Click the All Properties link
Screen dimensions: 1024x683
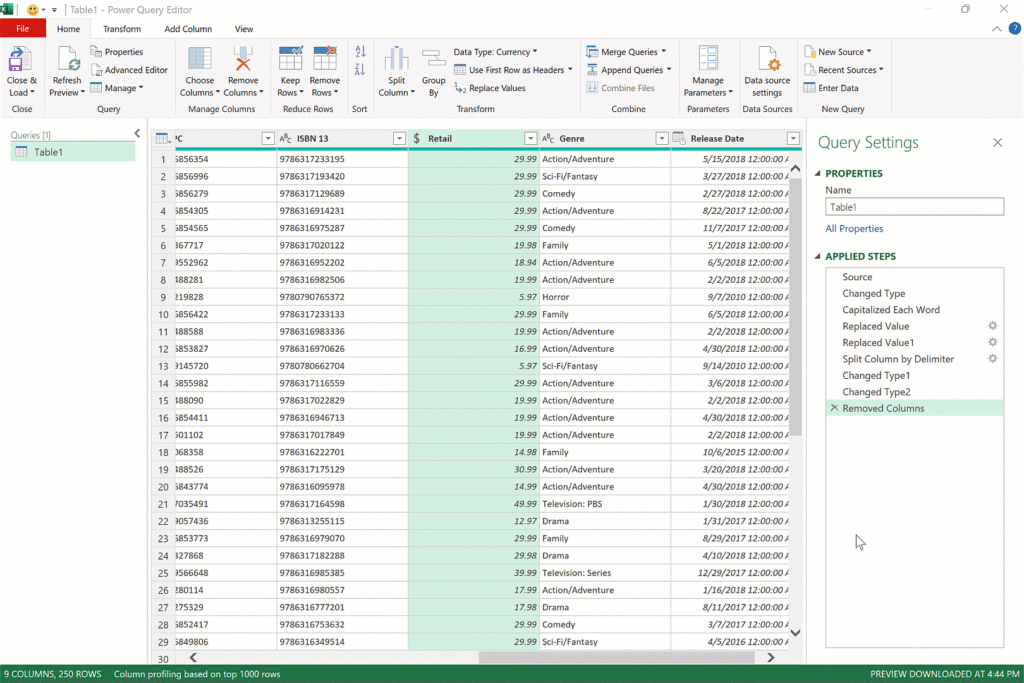854,229
